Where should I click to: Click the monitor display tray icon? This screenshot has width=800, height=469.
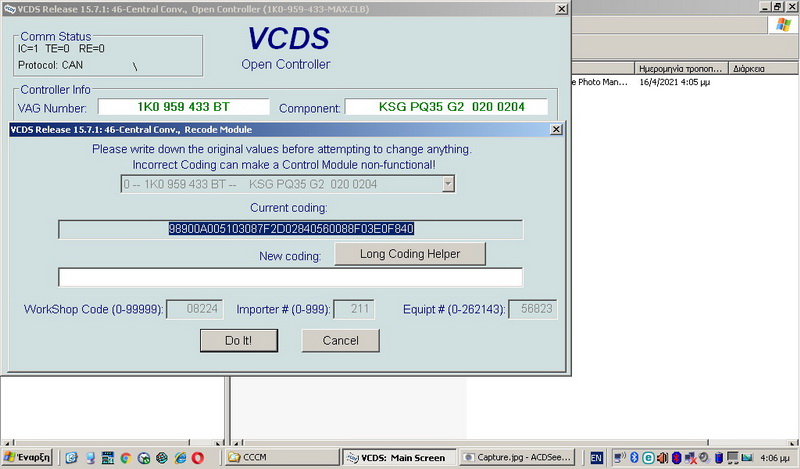click(733, 458)
